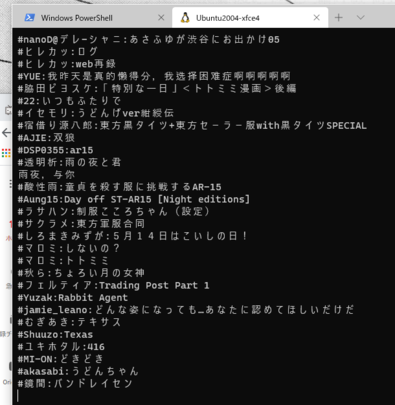This screenshot has width=395, height=405.
Task: Click the line '#Shuuzo:Texas'
Action: 55,335
